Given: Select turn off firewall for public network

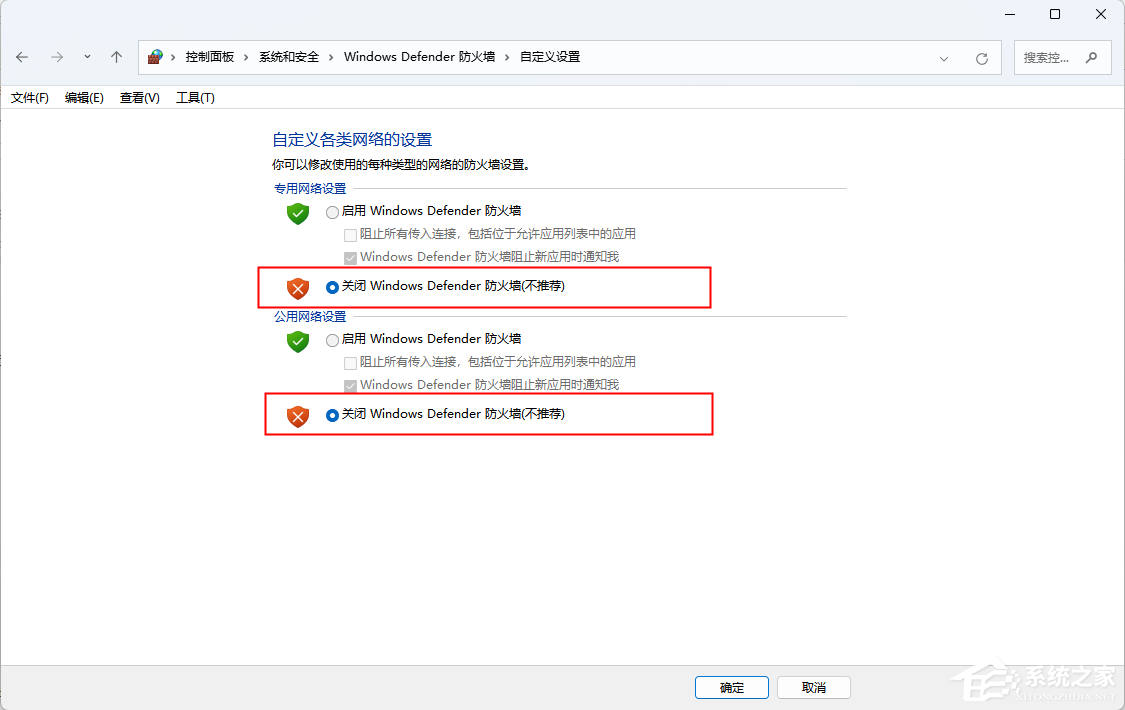Looking at the screenshot, I should pos(332,415).
